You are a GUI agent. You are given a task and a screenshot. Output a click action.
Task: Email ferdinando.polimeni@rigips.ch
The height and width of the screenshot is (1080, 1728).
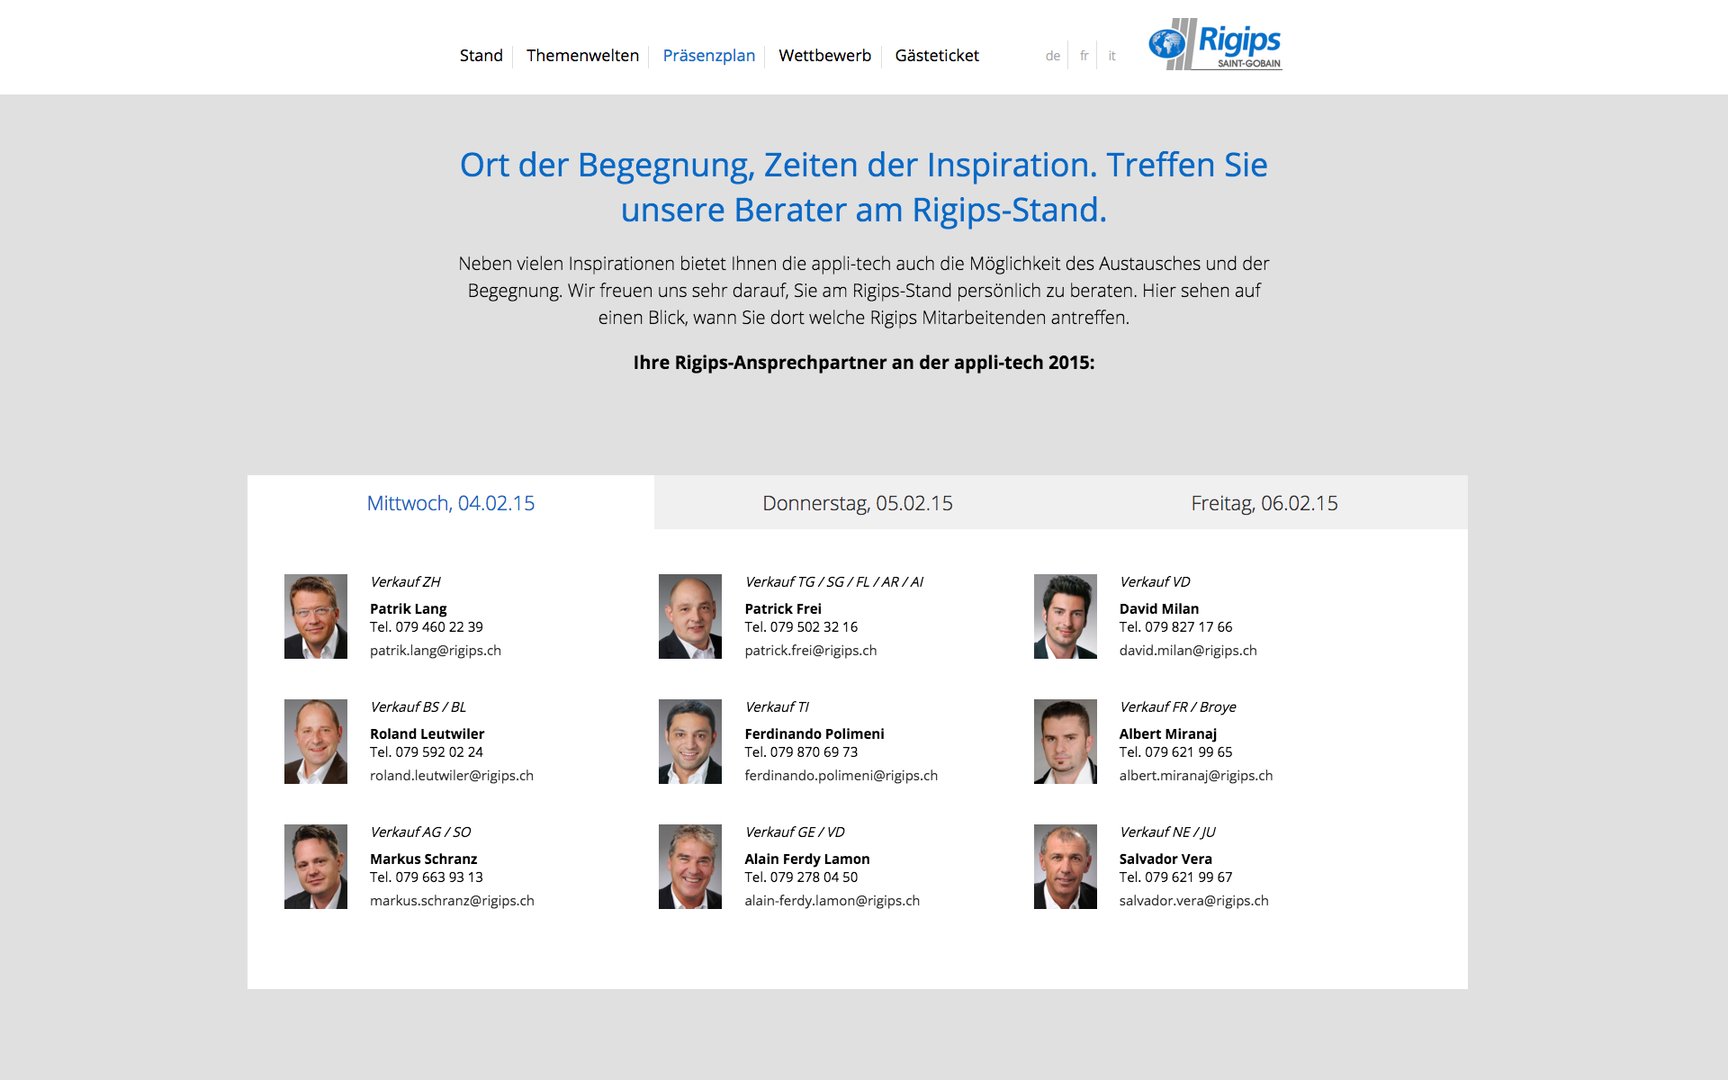coord(842,775)
